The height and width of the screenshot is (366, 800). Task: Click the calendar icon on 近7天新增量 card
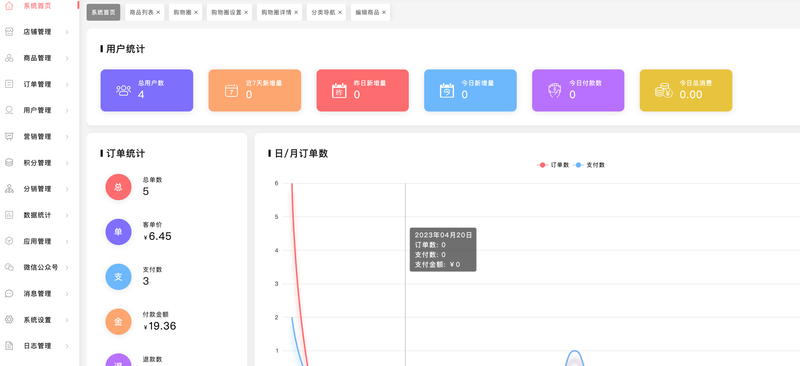[232, 90]
